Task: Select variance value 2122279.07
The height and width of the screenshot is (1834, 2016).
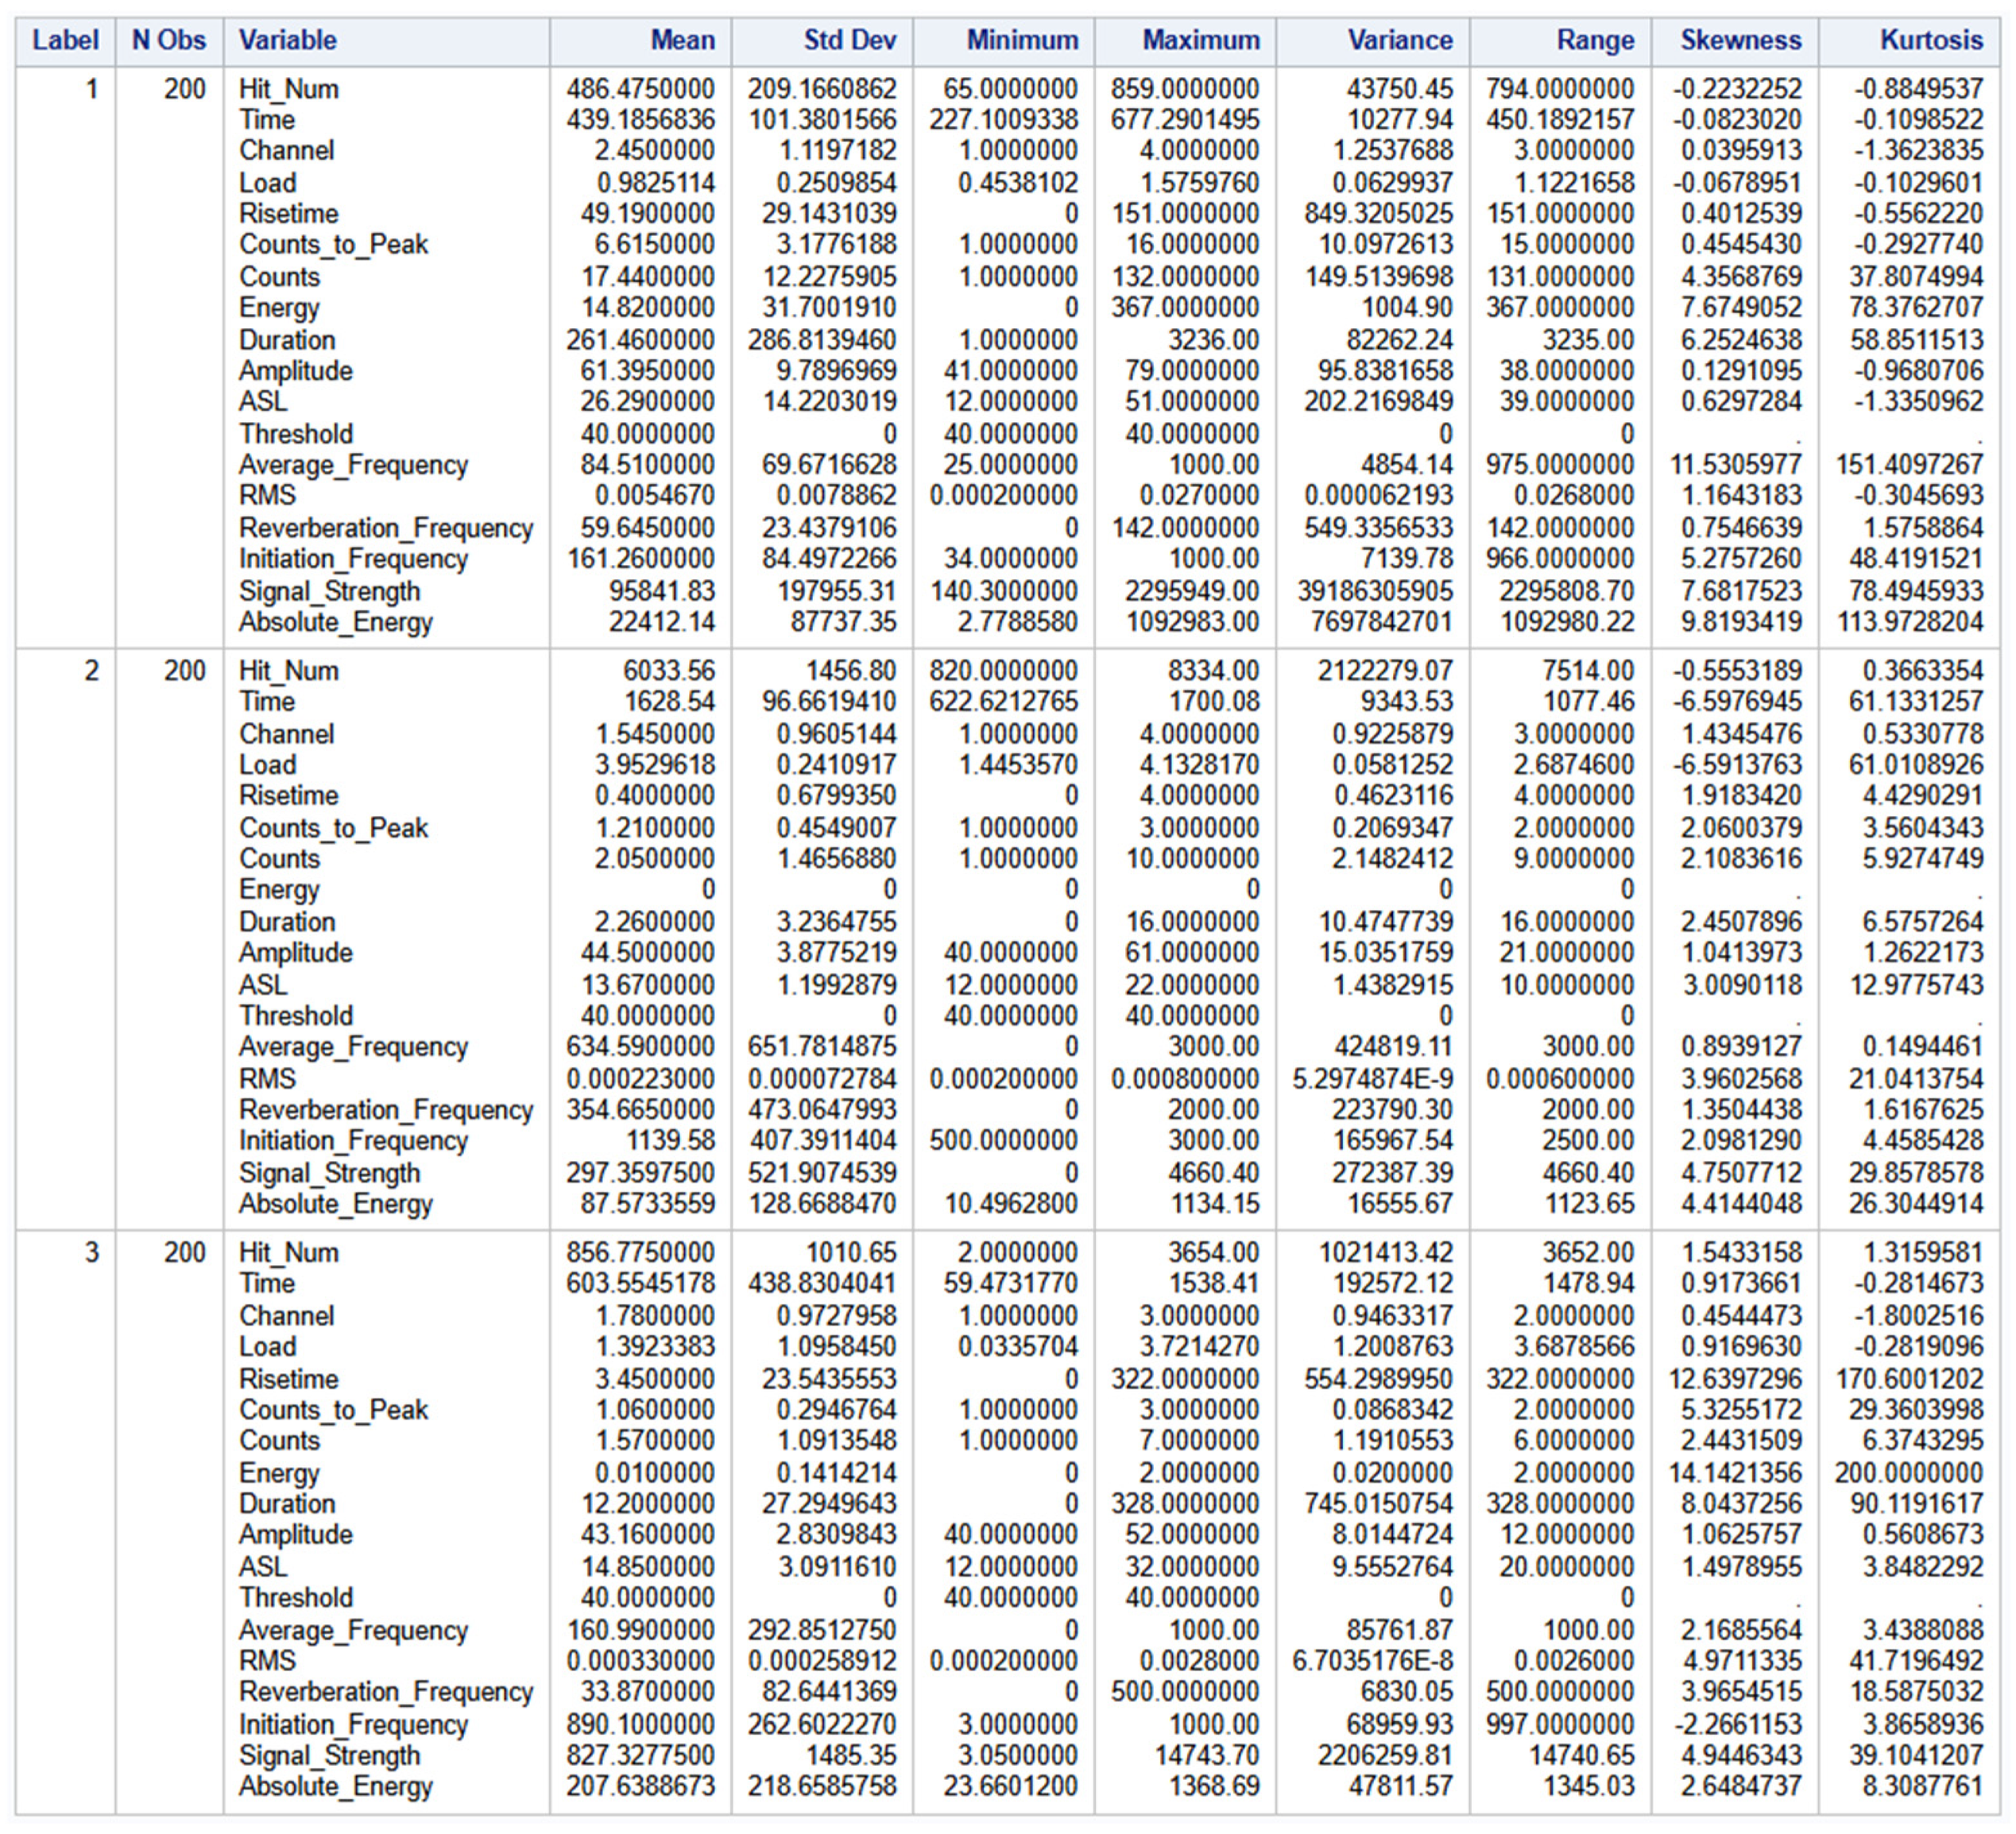Action: (1385, 671)
